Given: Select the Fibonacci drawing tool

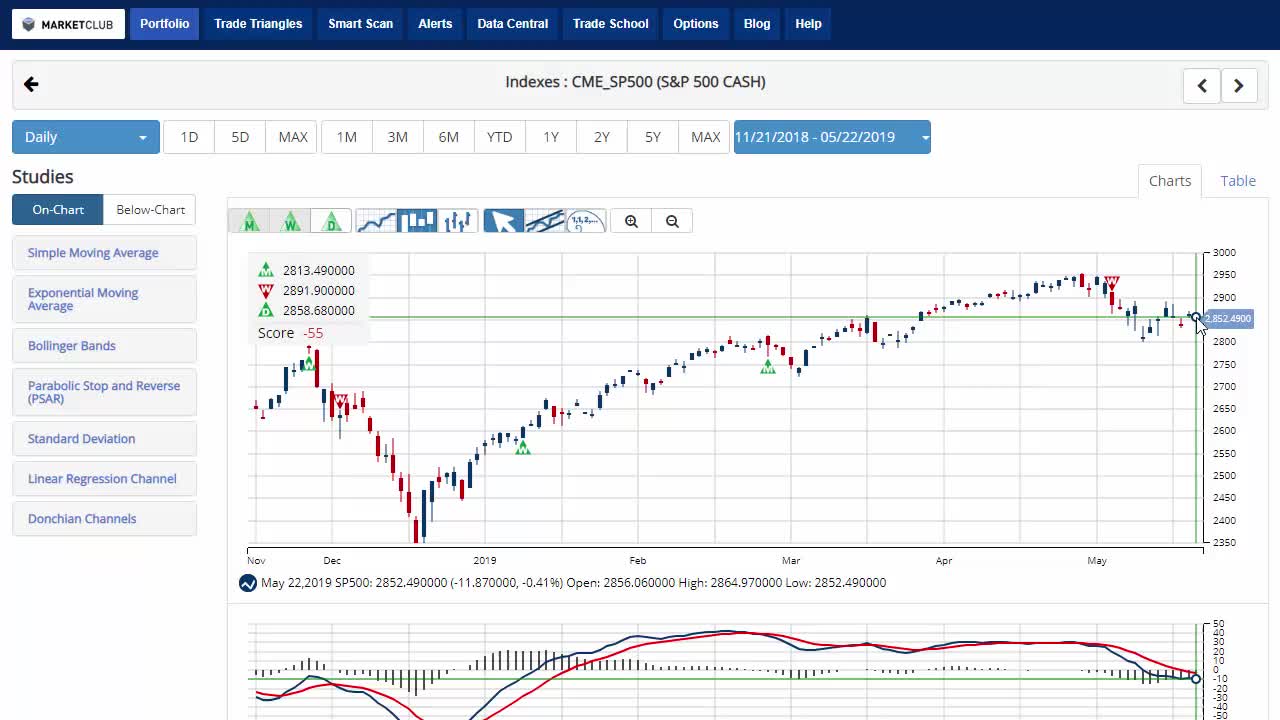Looking at the screenshot, I should coord(586,221).
